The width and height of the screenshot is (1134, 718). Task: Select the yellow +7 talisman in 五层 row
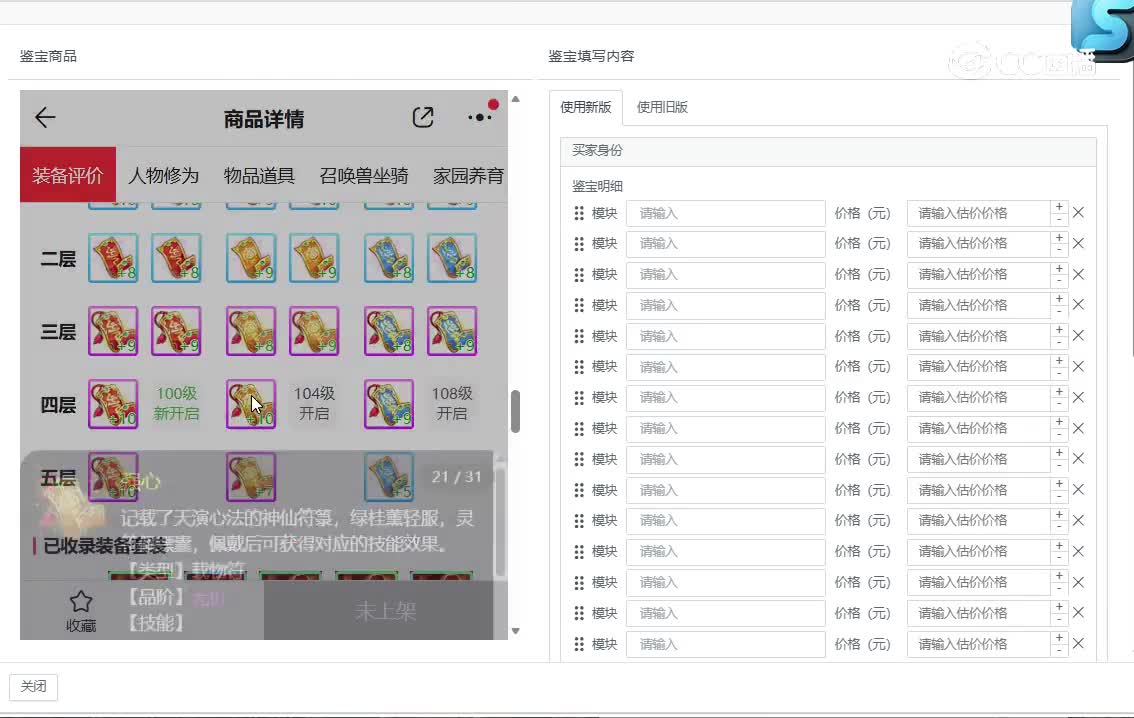[x=251, y=476]
